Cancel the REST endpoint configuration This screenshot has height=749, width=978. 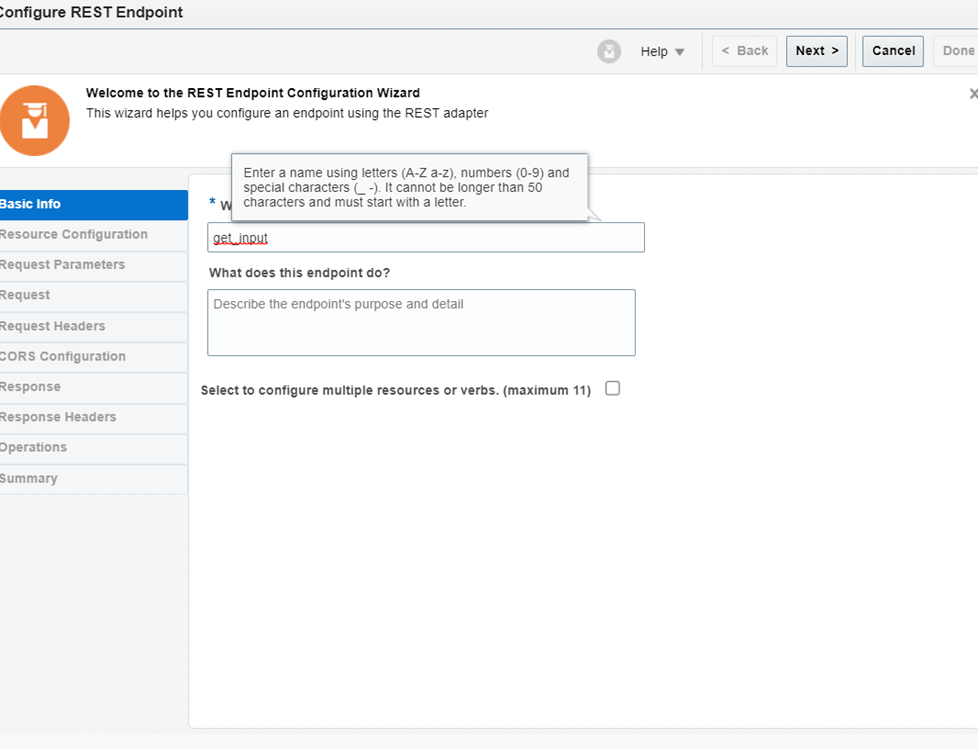893,51
